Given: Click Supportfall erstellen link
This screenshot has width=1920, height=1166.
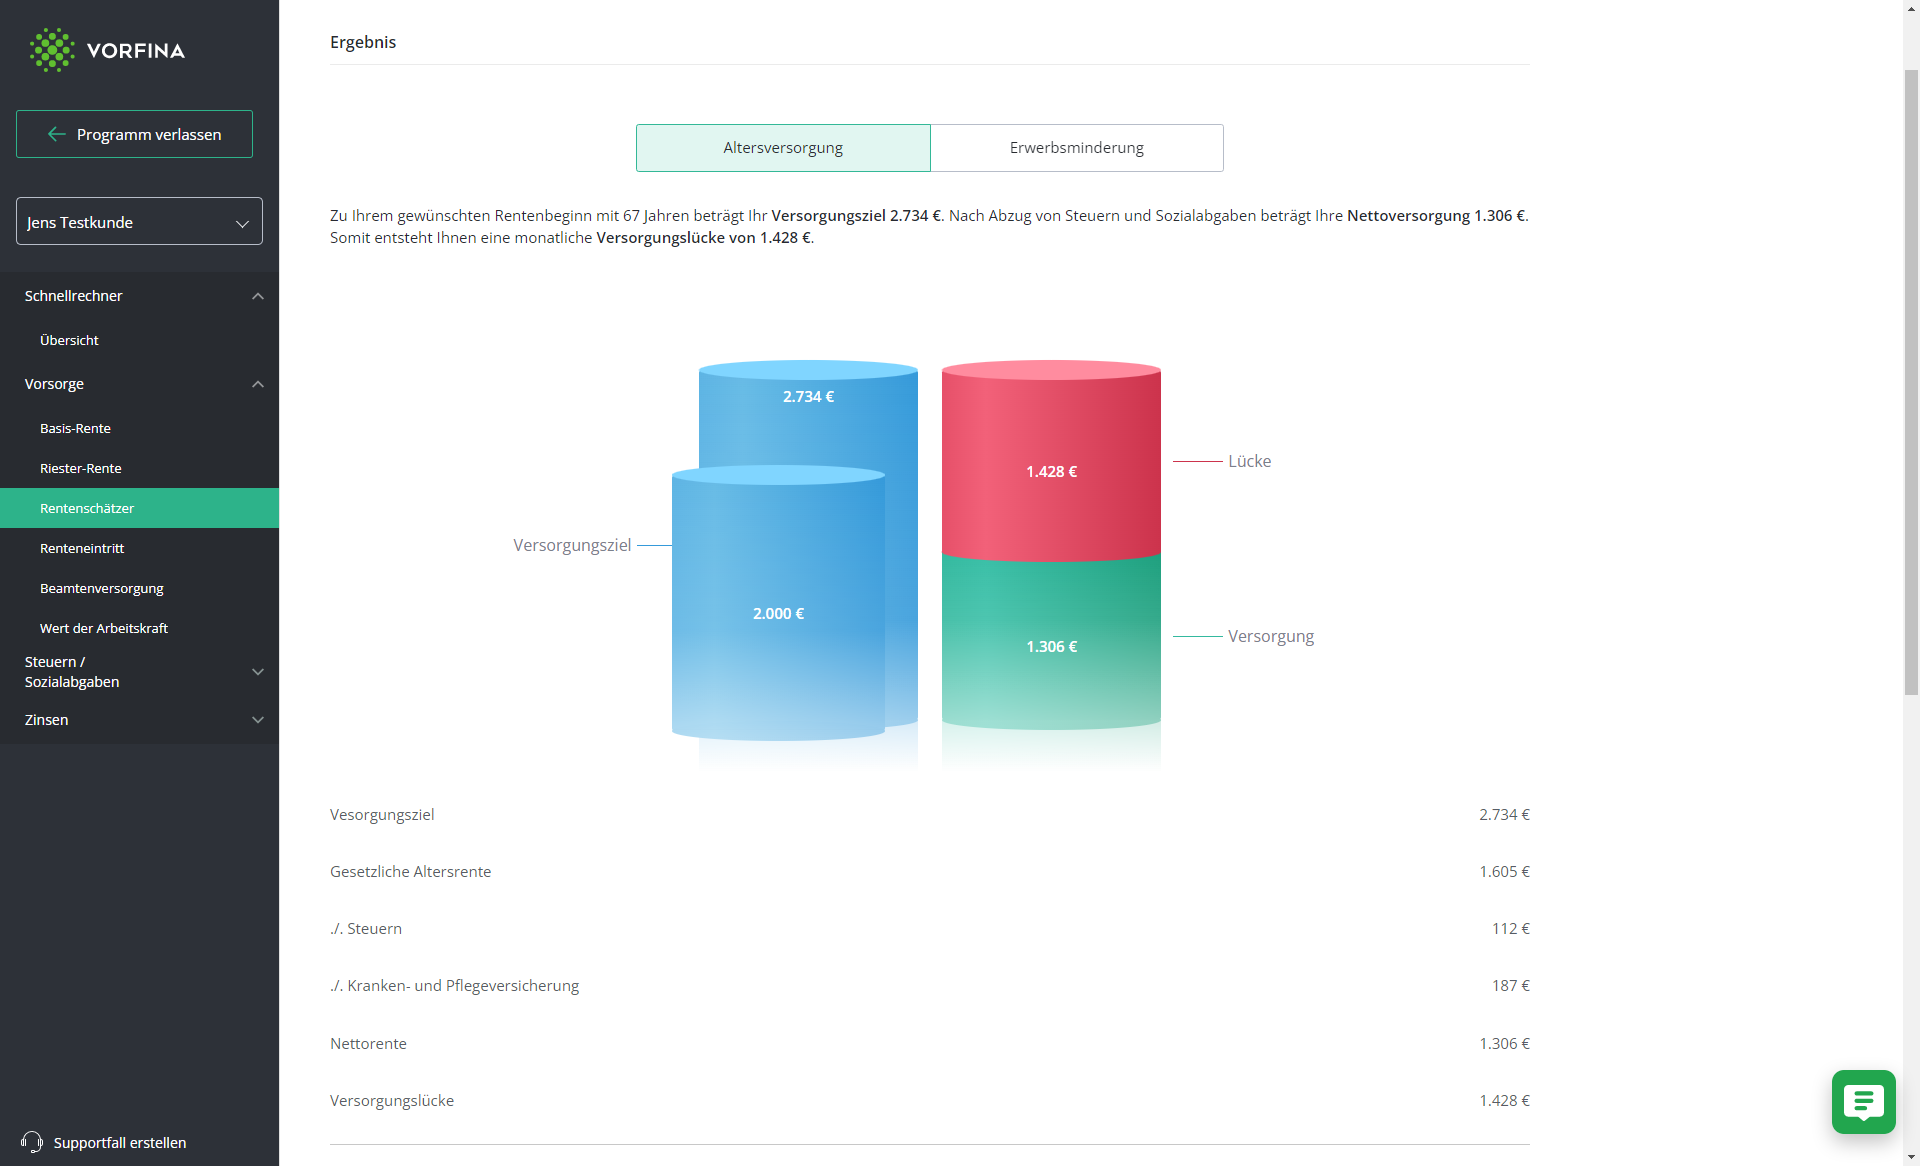Looking at the screenshot, I should pyautogui.click(x=120, y=1142).
